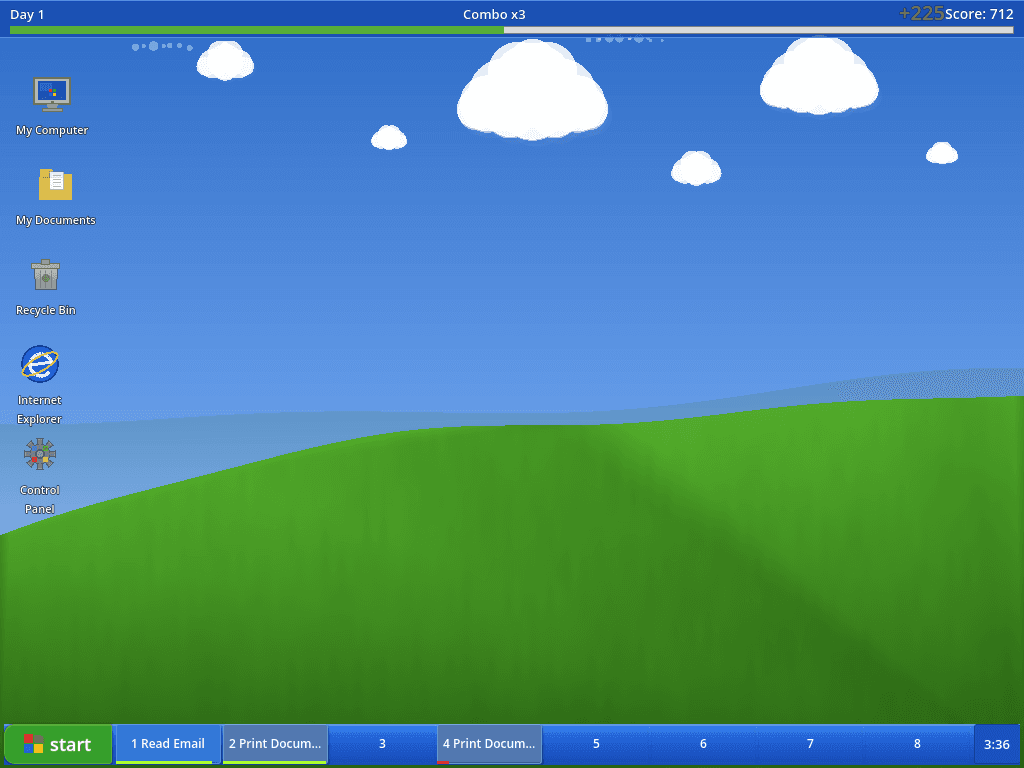1024x768 pixels.
Task: Click empty taskbar slot 6
Action: (703, 744)
